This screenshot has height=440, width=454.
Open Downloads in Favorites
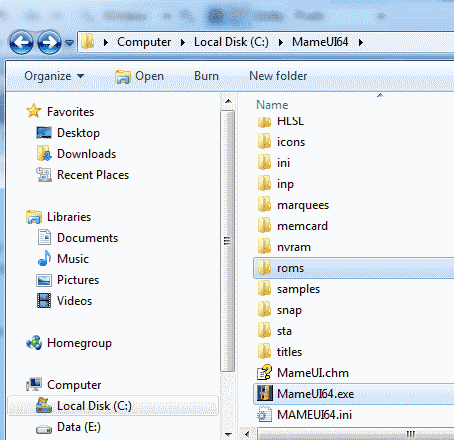(x=87, y=154)
